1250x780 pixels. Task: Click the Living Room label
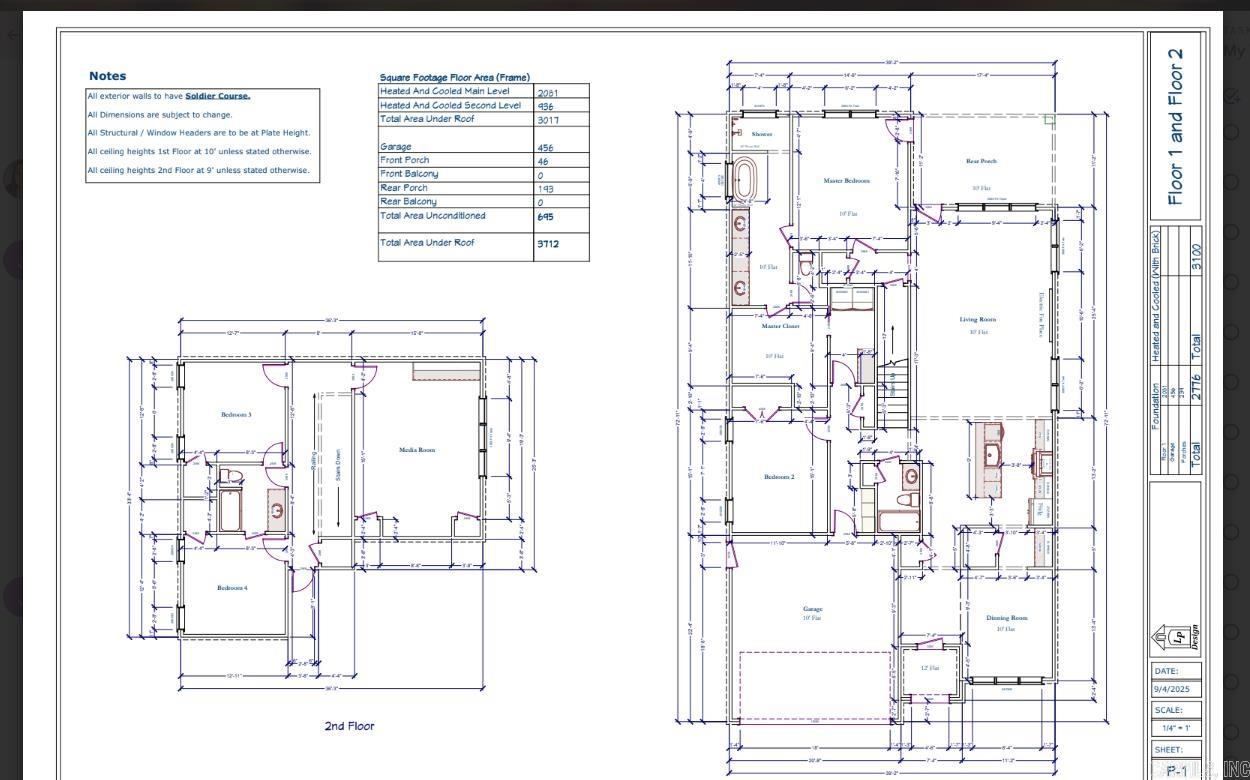click(977, 320)
